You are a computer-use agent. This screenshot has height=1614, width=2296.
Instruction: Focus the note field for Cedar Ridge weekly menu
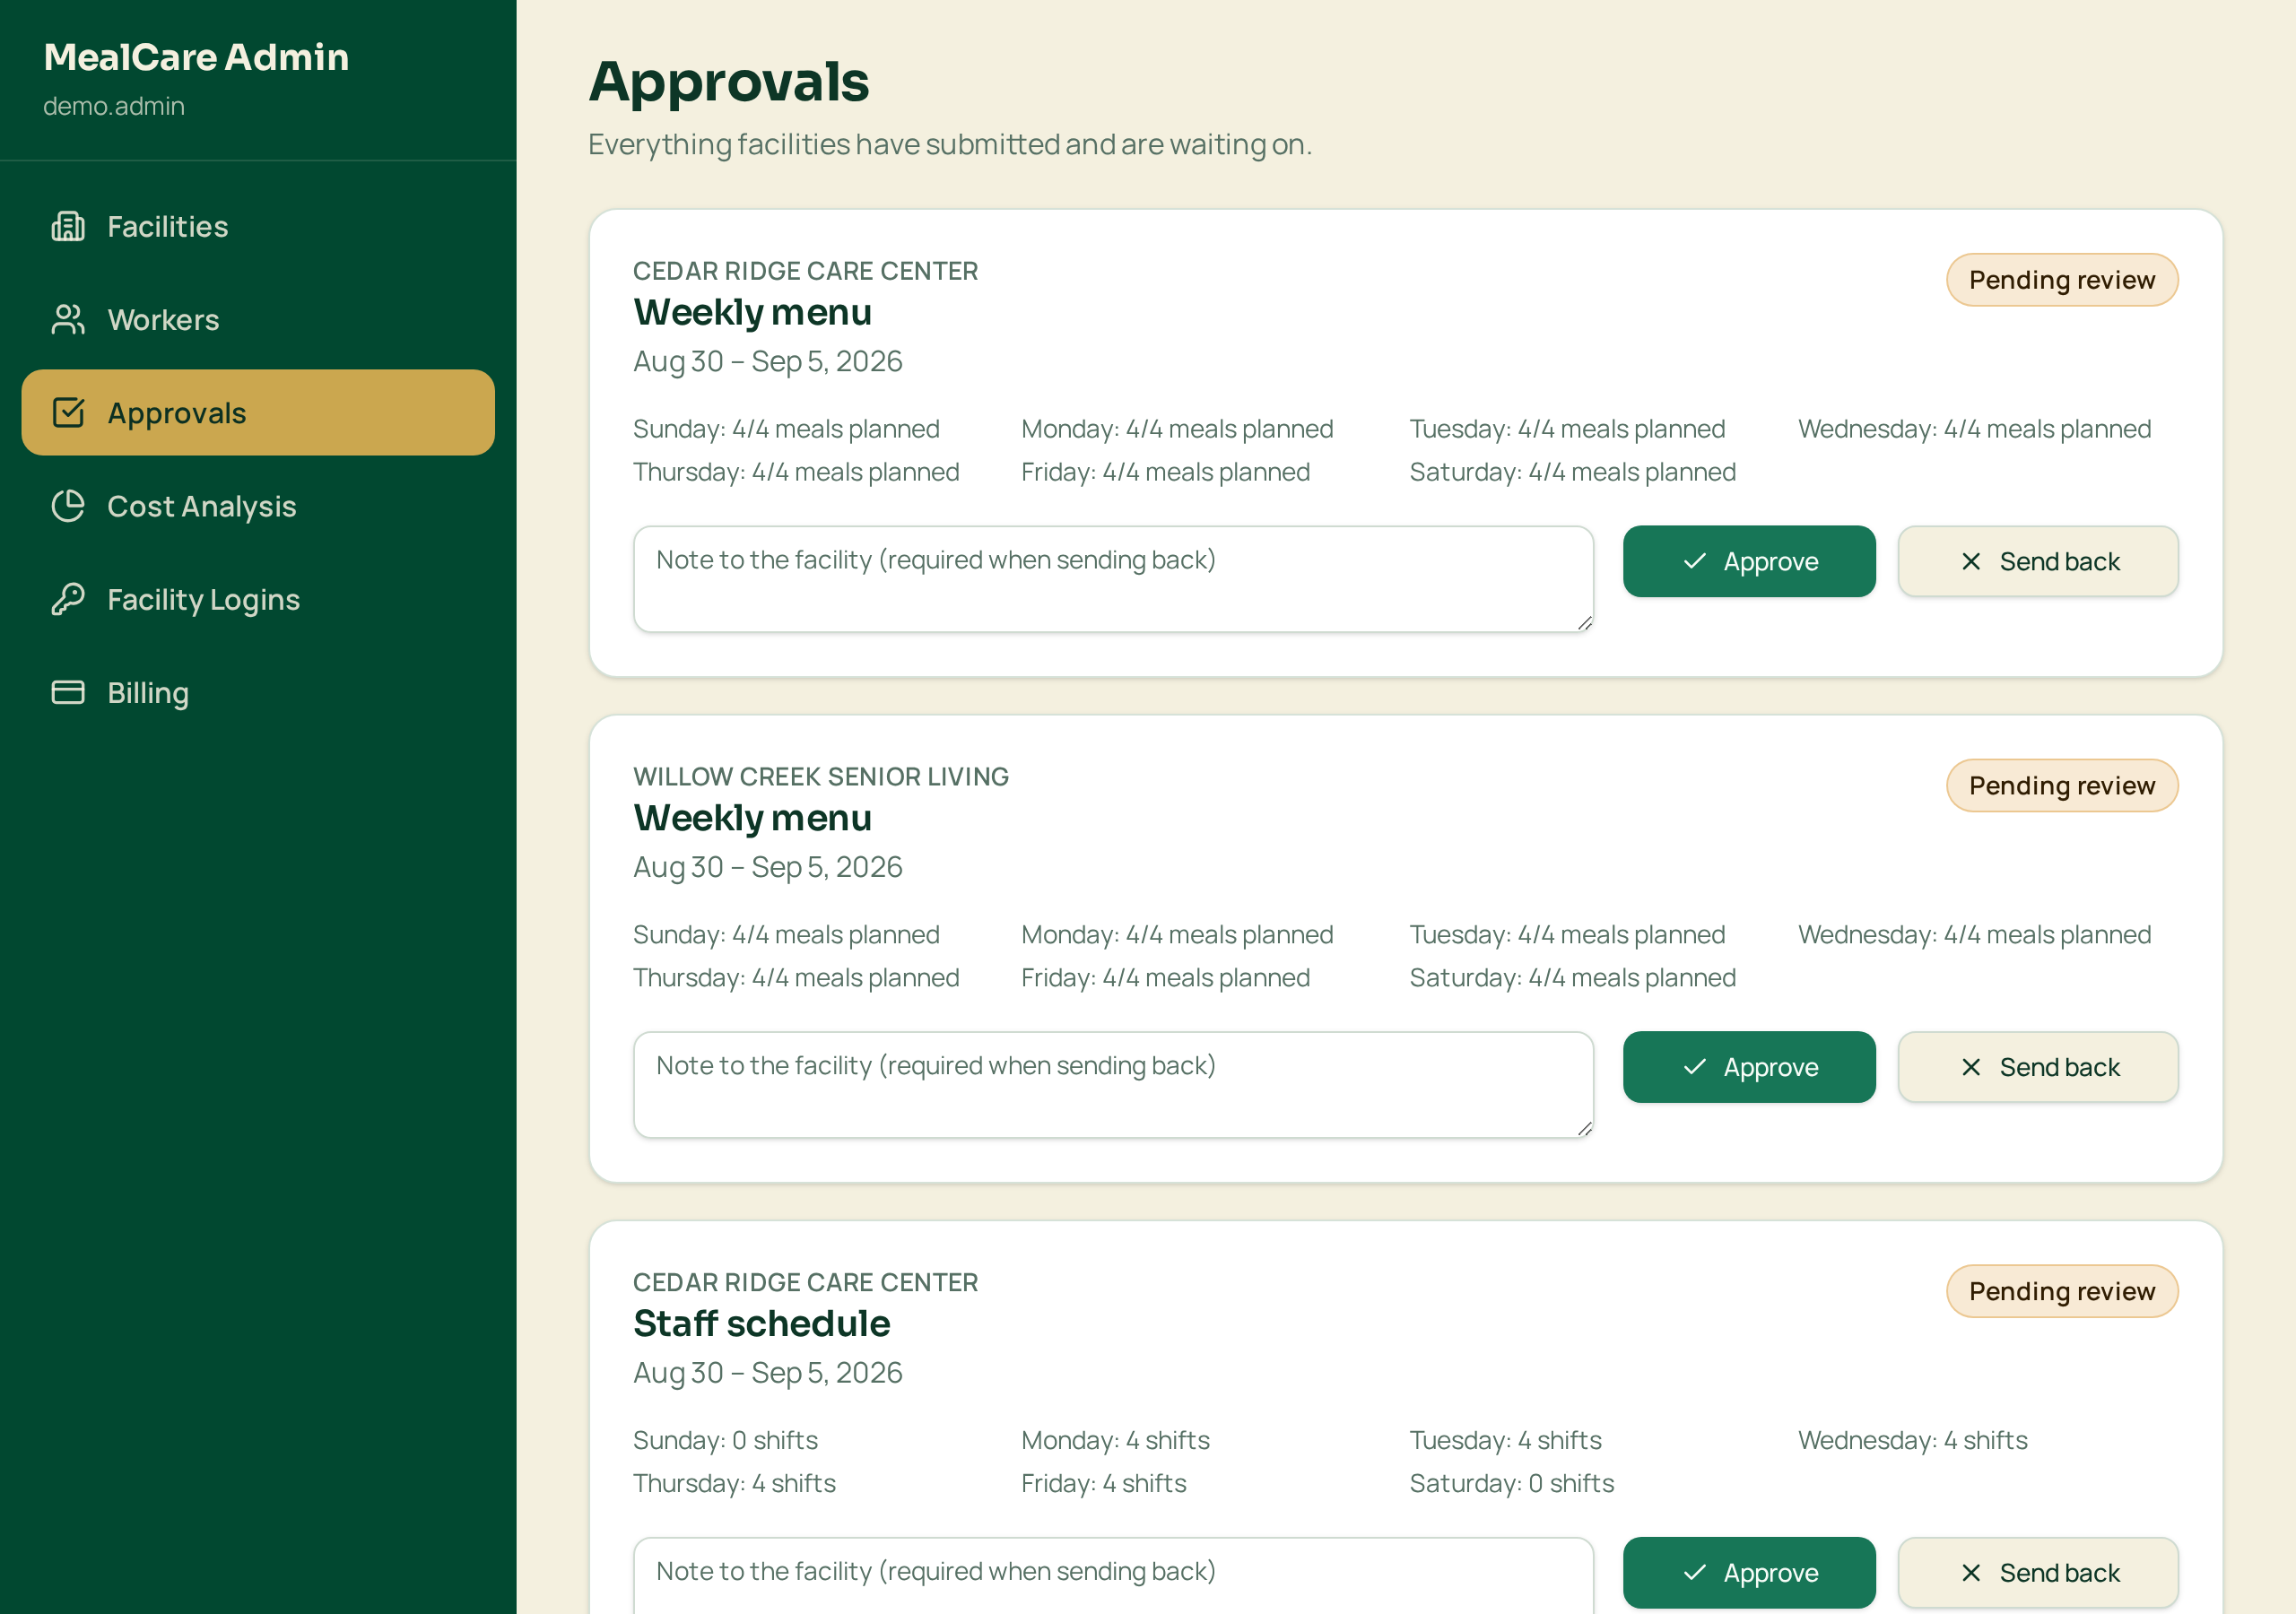click(x=1113, y=579)
